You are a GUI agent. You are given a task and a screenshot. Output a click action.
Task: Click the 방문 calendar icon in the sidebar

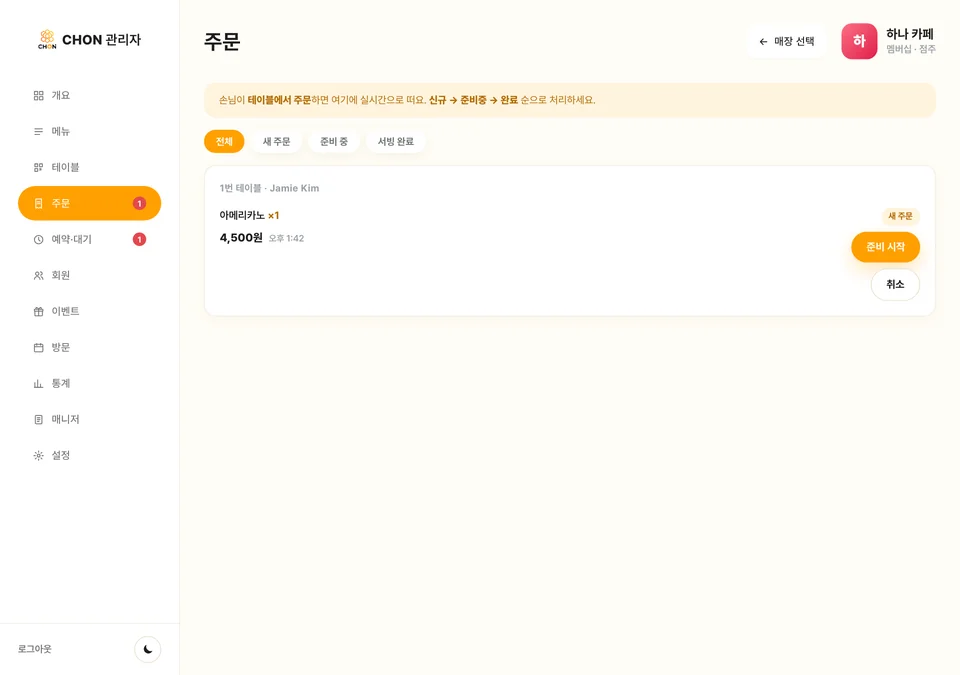point(39,347)
